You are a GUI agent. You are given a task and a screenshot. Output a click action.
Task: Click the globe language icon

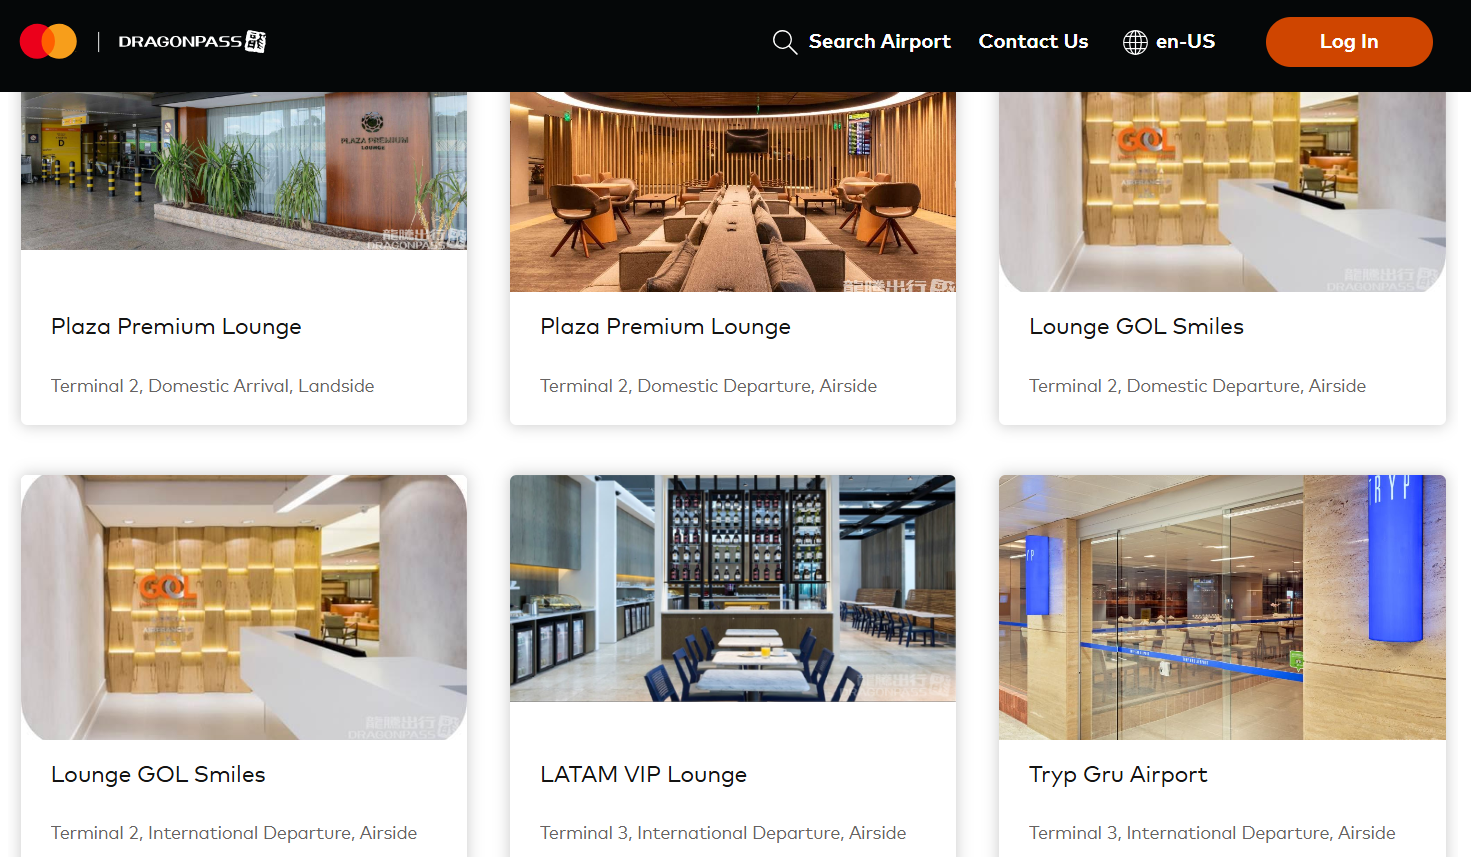pyautogui.click(x=1135, y=42)
